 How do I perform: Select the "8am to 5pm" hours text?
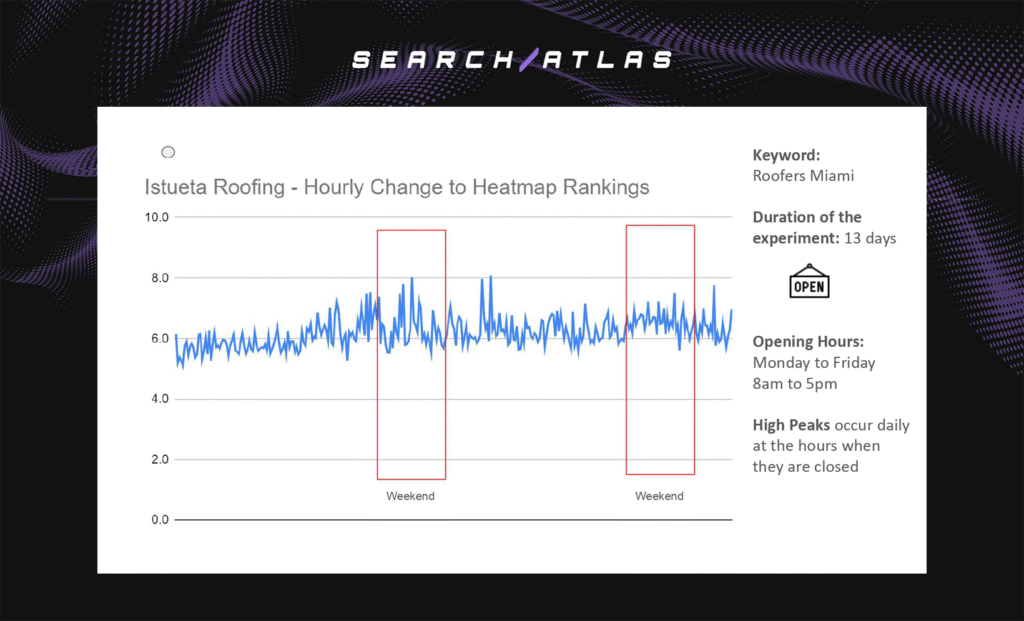(x=795, y=384)
